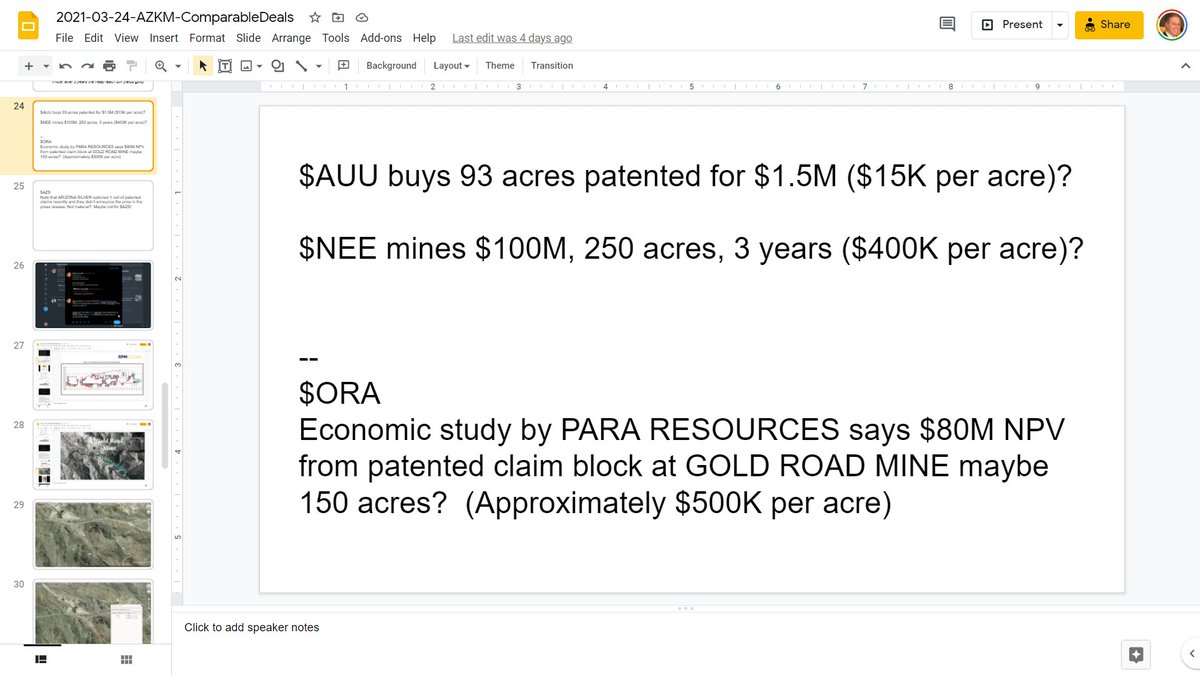Select slide 30 thumbnail
The width and height of the screenshot is (1200, 675).
(93, 610)
